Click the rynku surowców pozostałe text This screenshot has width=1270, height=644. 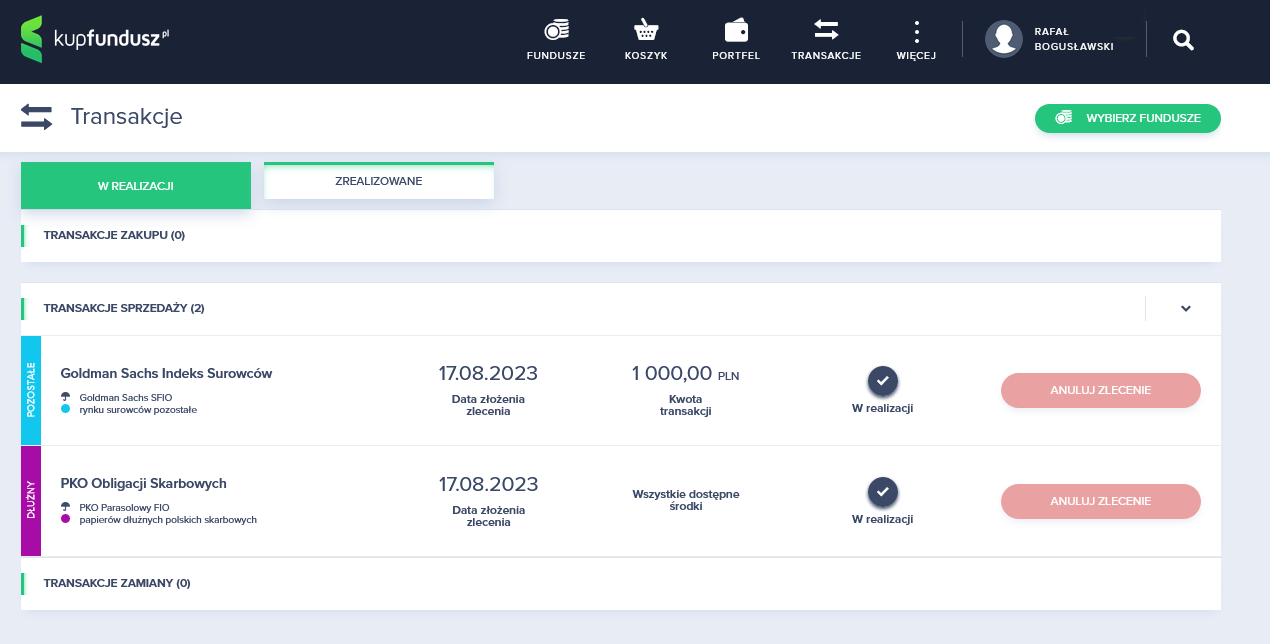point(138,409)
